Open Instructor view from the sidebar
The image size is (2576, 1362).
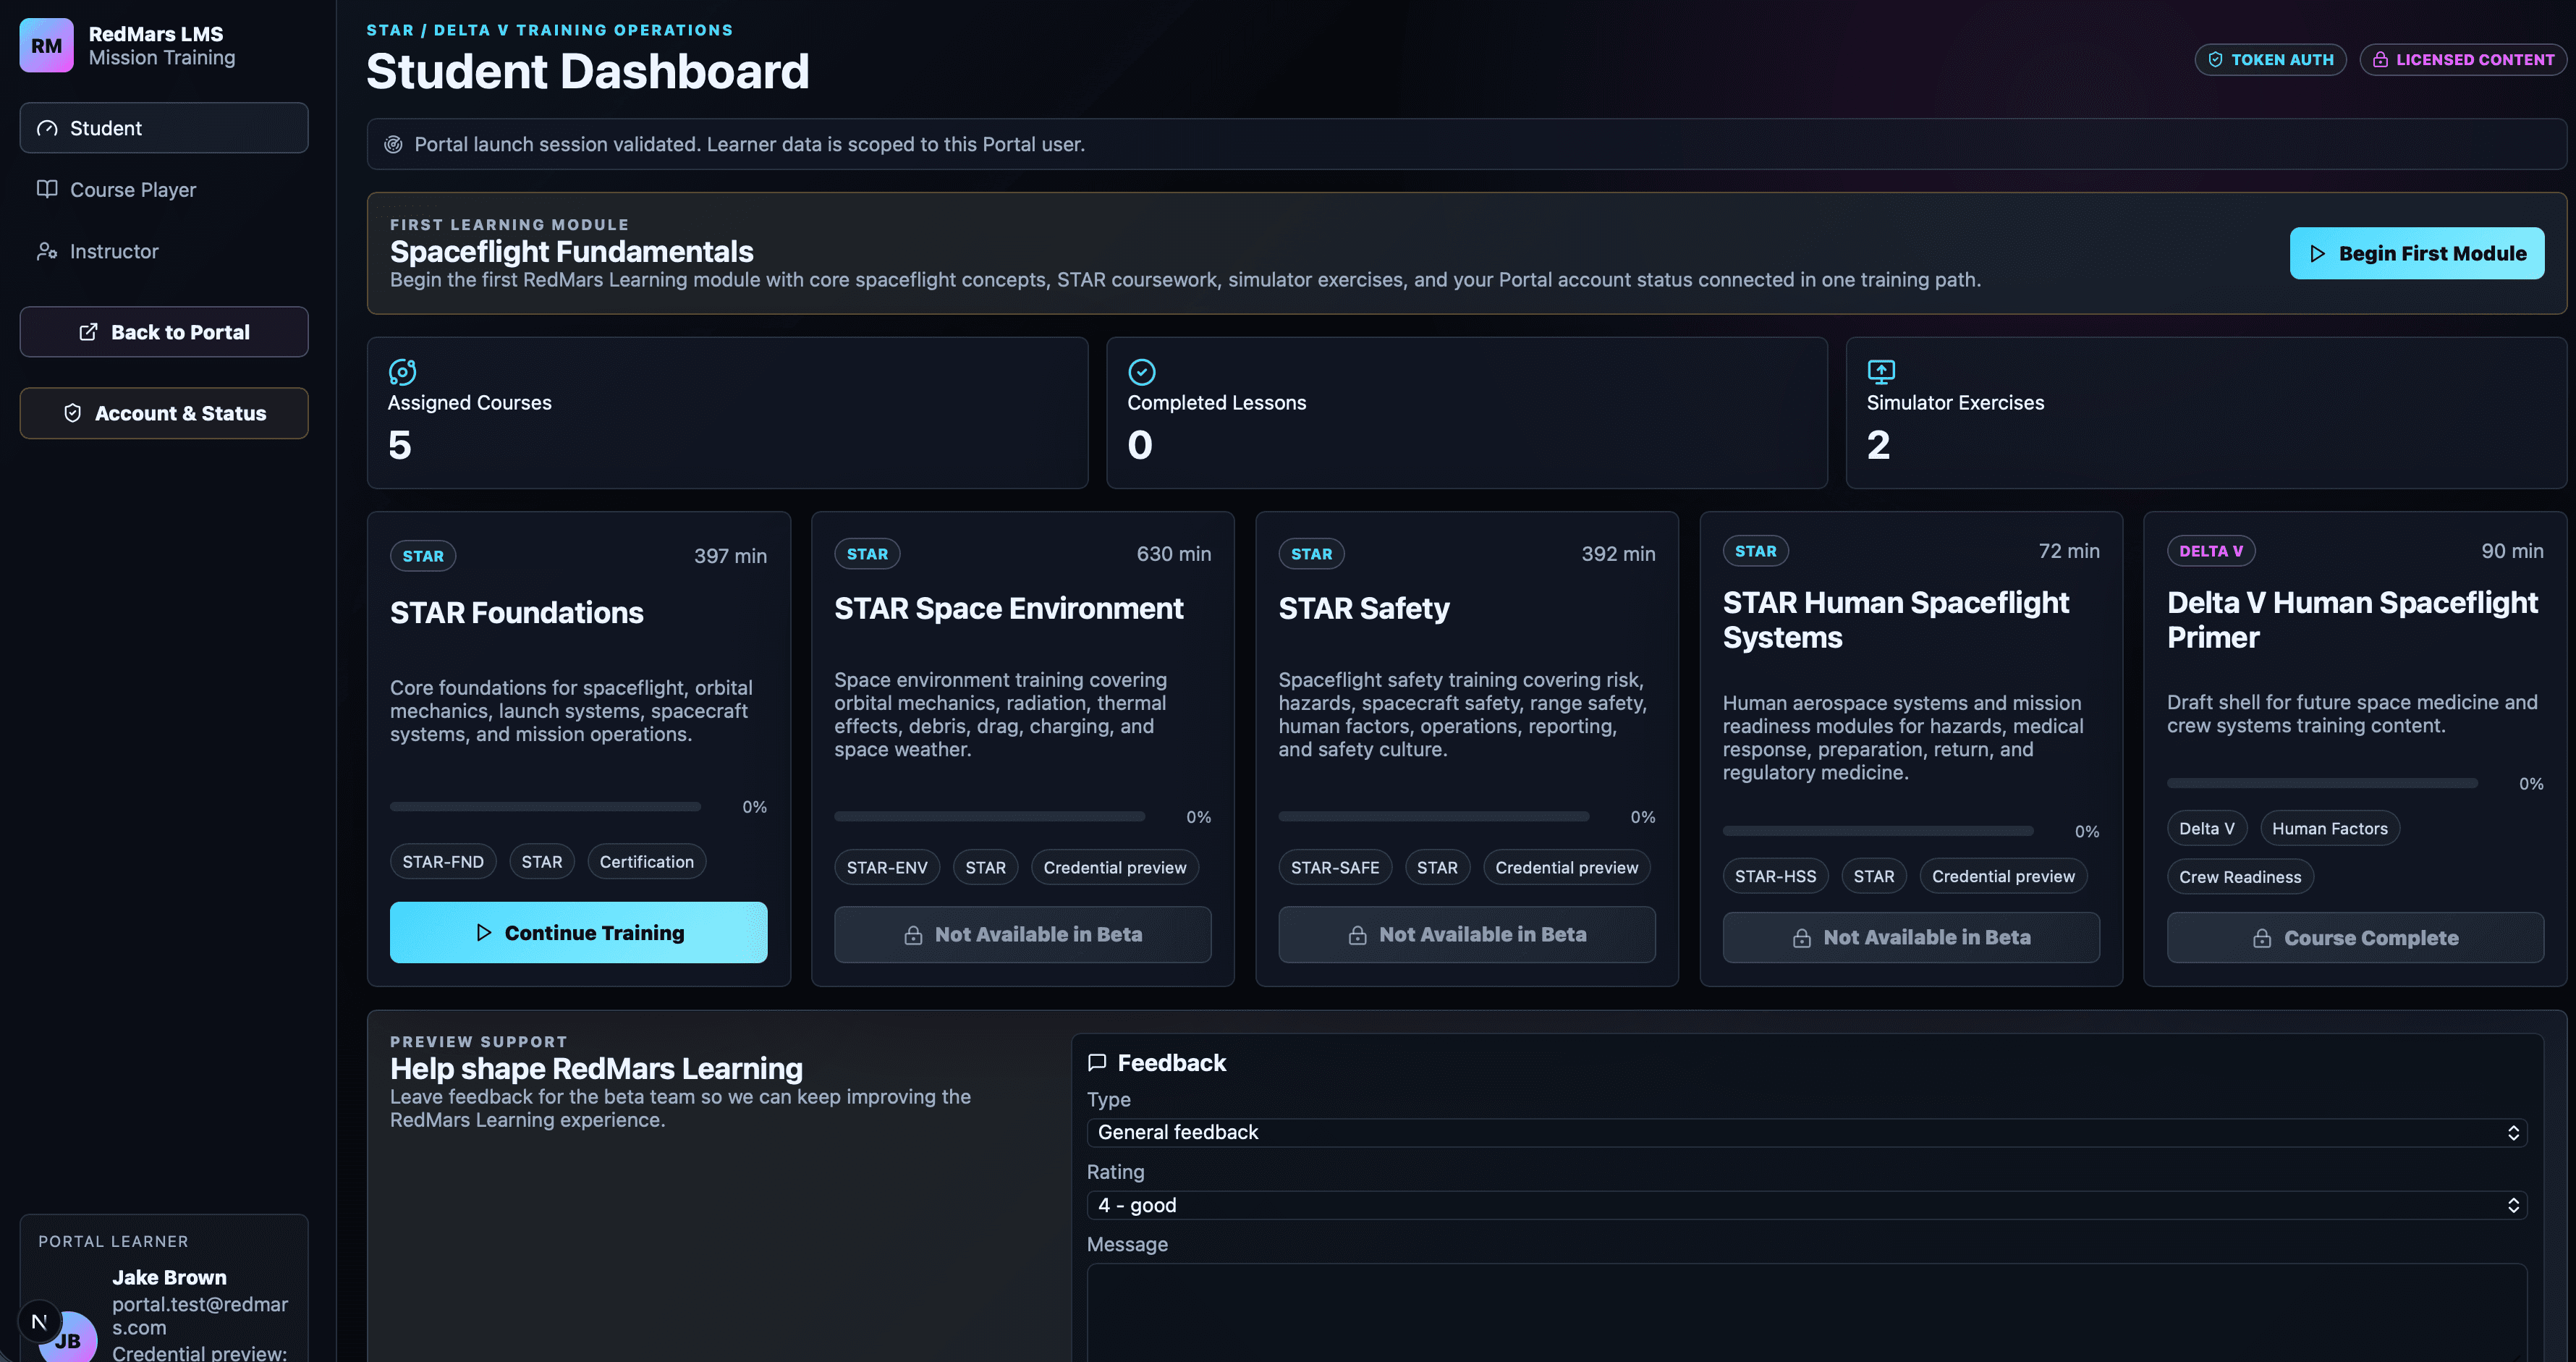pos(164,251)
